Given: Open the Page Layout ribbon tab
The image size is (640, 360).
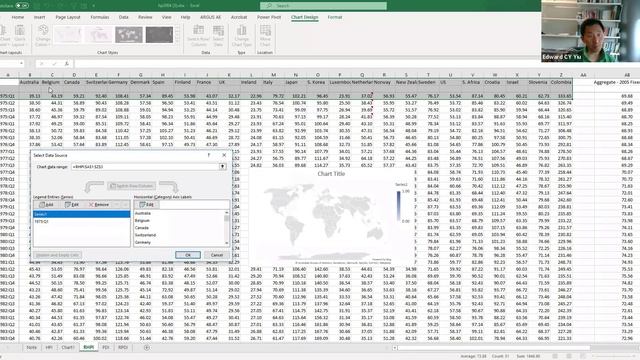Looking at the screenshot, I should click(x=68, y=17).
